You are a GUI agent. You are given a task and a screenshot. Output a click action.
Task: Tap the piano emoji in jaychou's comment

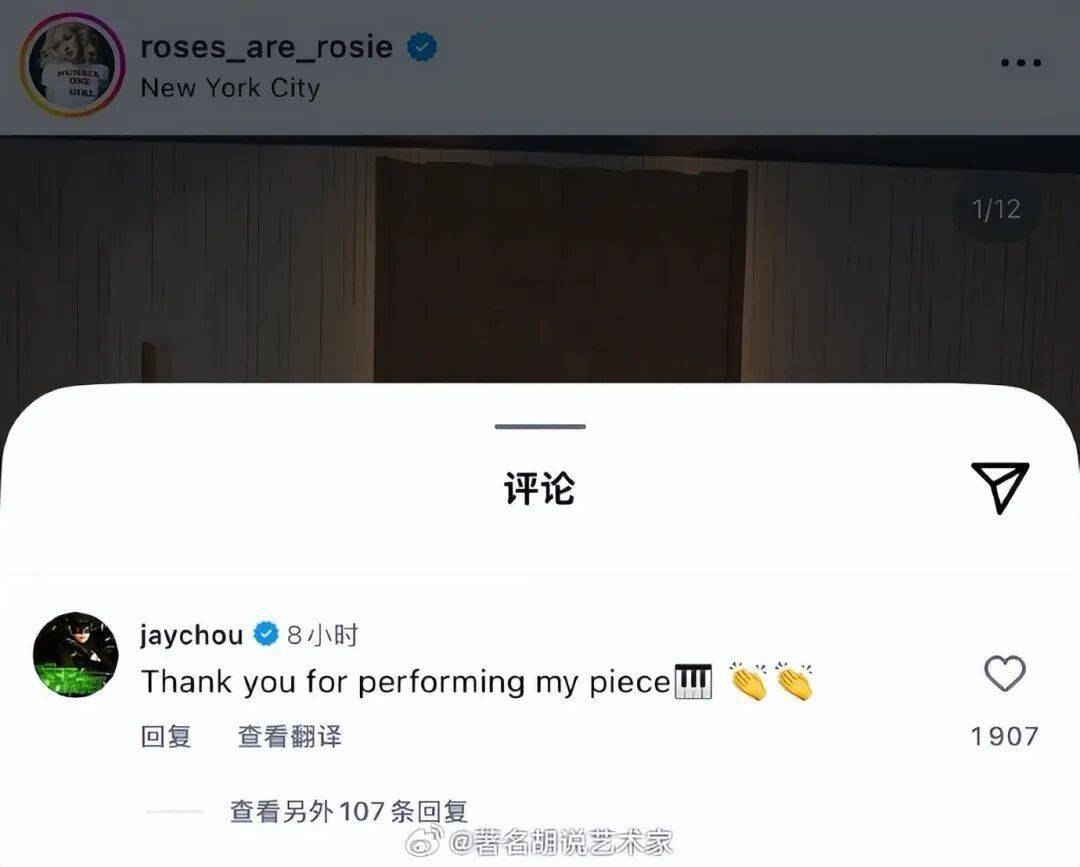coord(693,681)
